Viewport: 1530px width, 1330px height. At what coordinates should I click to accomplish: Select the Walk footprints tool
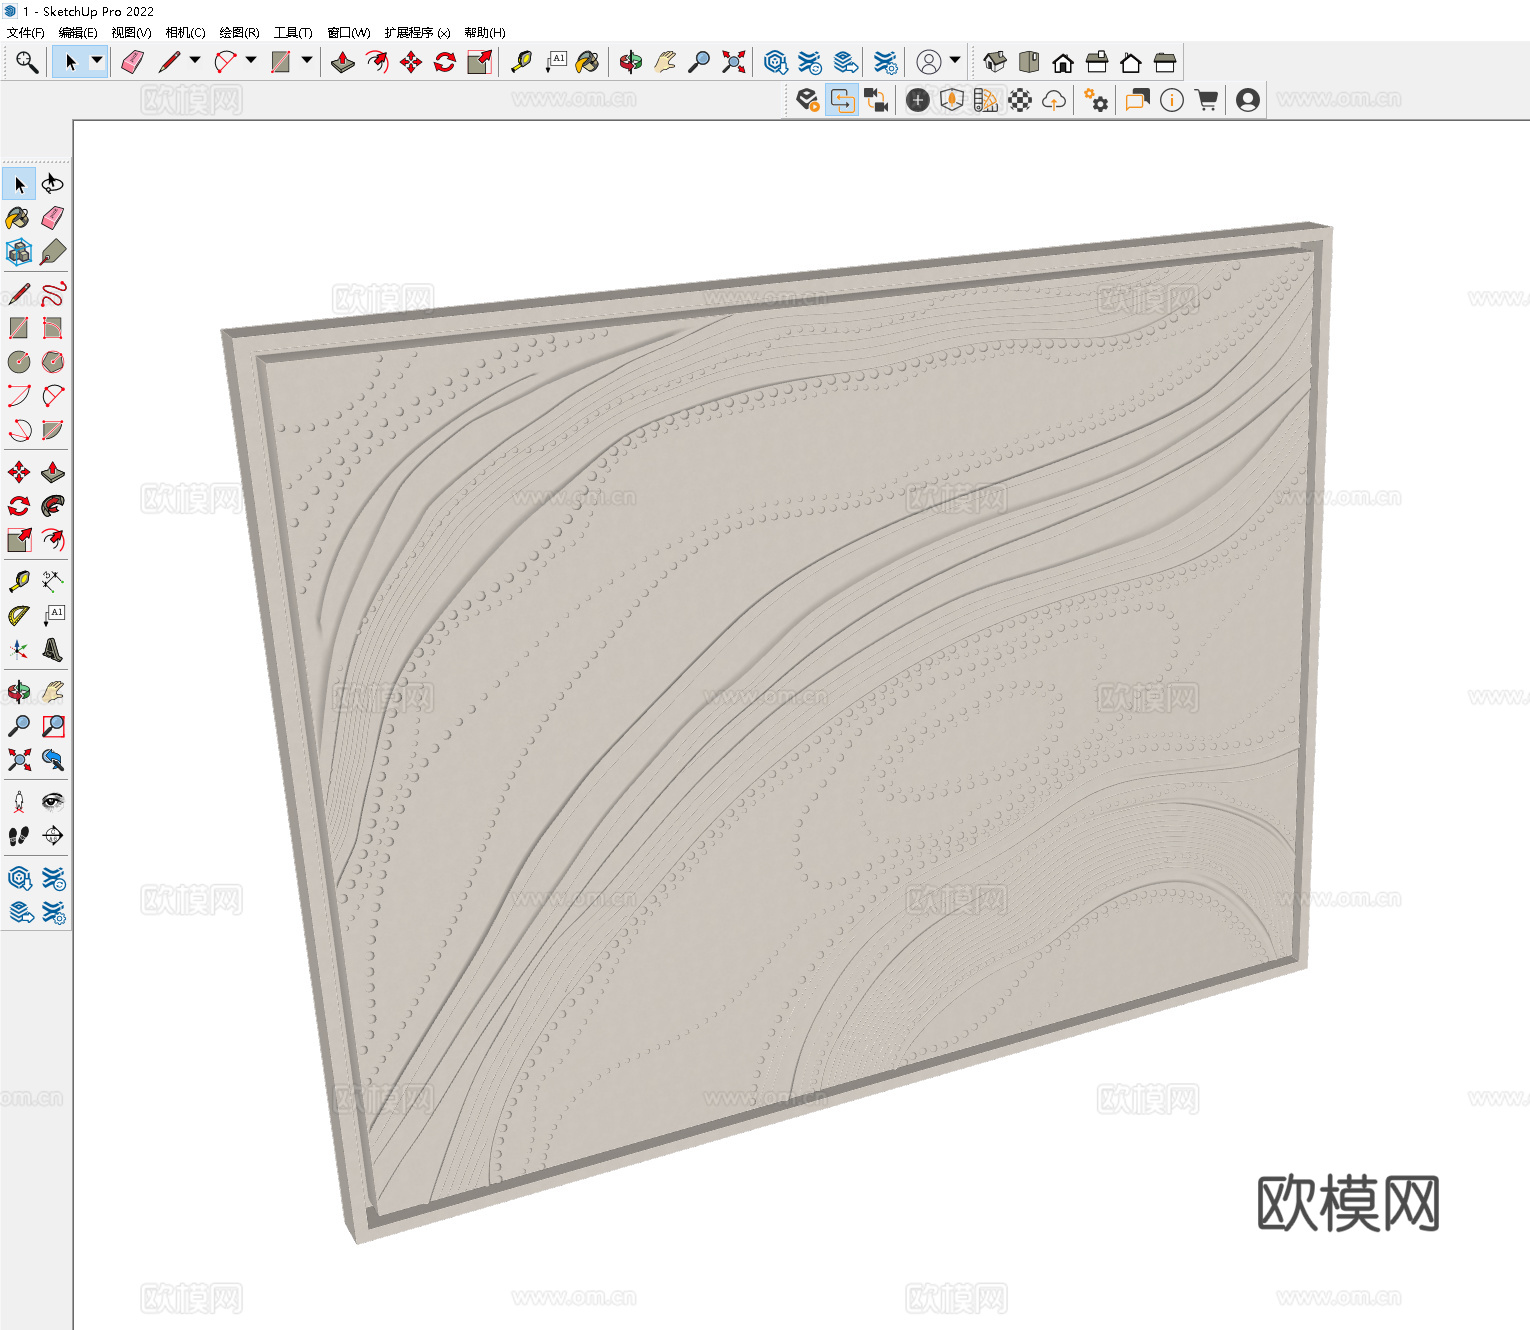[19, 836]
